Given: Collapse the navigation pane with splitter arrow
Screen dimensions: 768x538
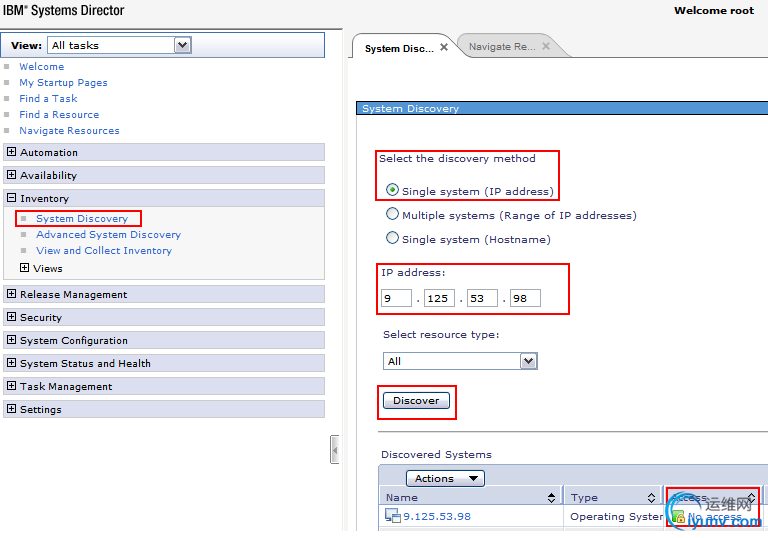Looking at the screenshot, I should [x=335, y=449].
